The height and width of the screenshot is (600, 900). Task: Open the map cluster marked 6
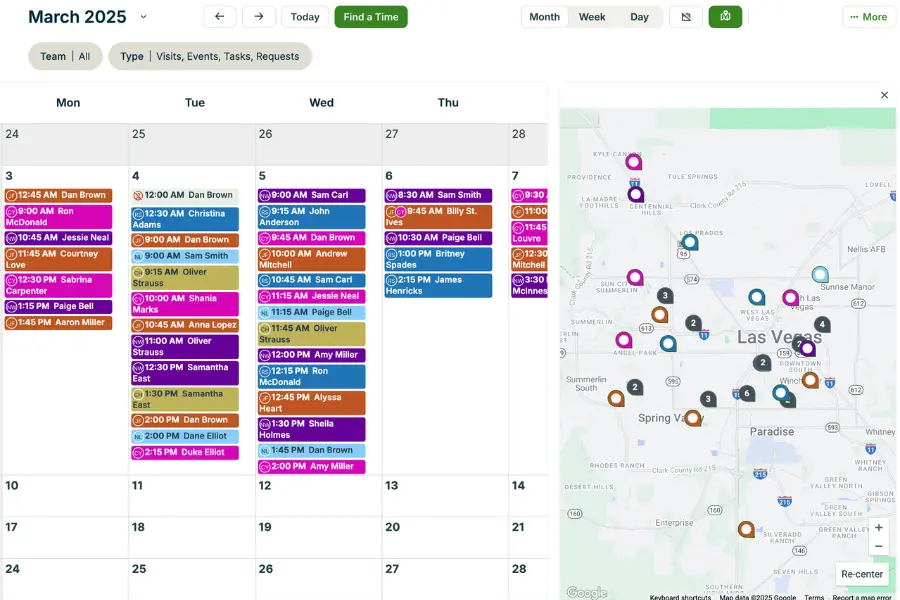747,393
